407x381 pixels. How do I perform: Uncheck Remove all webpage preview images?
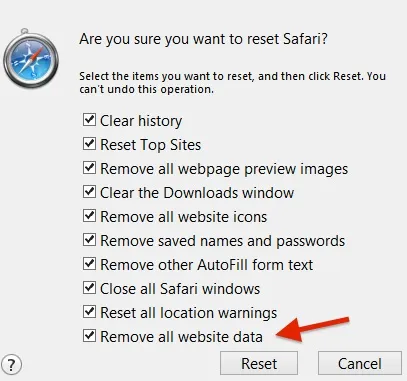pyautogui.click(x=89, y=168)
